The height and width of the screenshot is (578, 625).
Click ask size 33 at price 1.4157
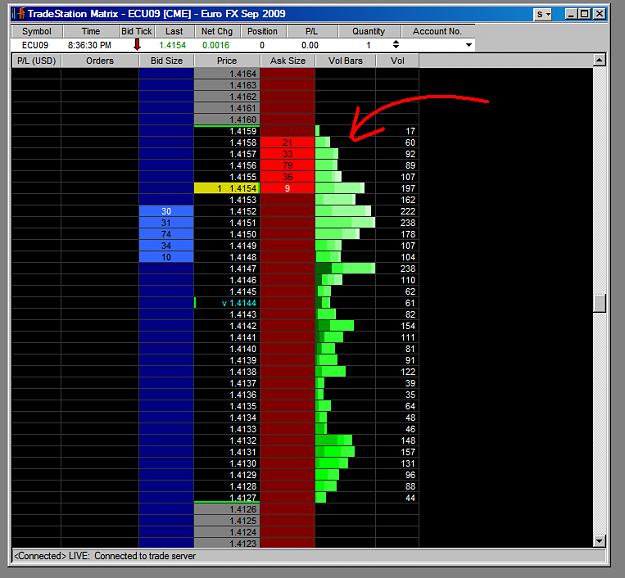287,154
